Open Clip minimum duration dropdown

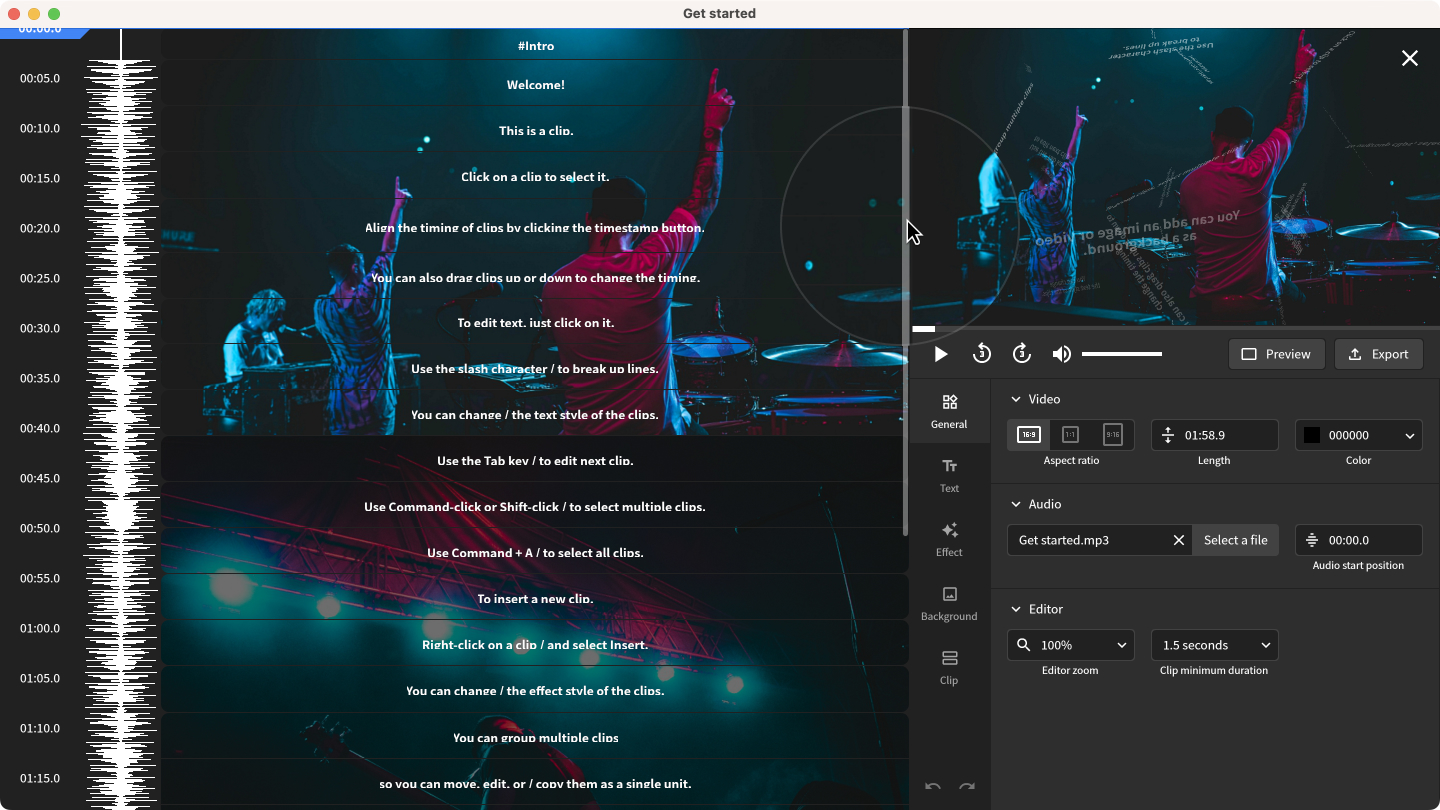1214,645
